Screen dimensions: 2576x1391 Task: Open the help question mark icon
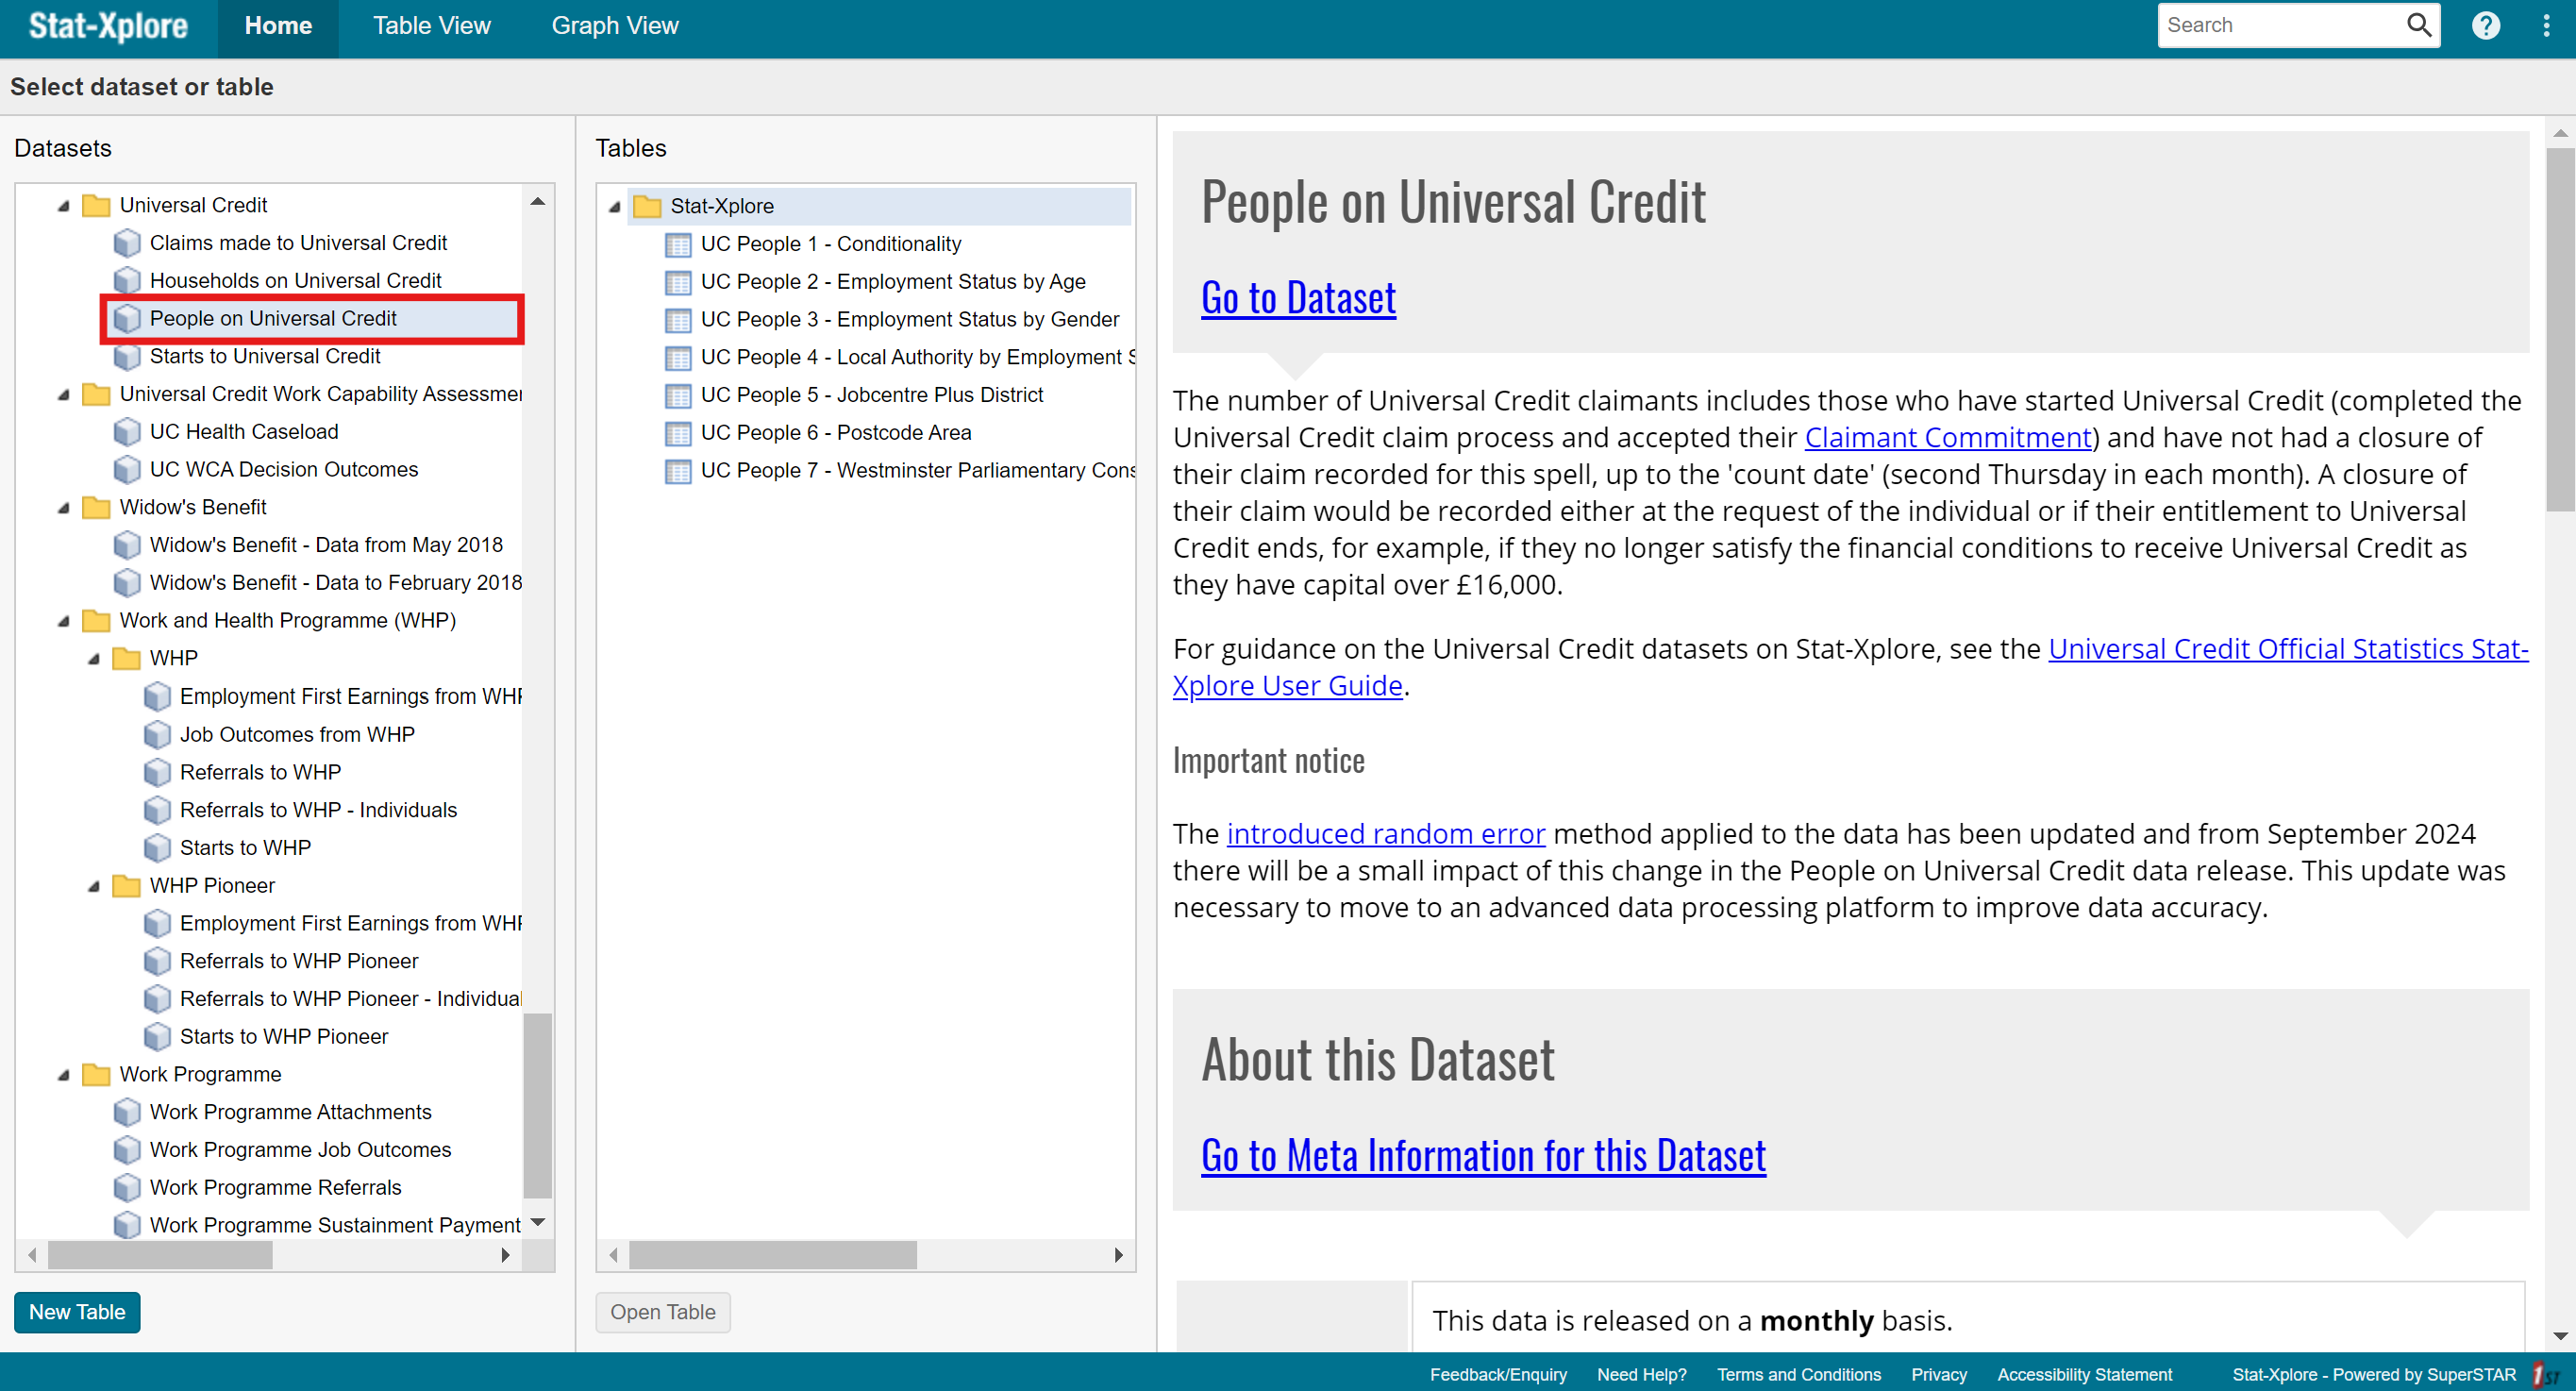coord(2485,25)
